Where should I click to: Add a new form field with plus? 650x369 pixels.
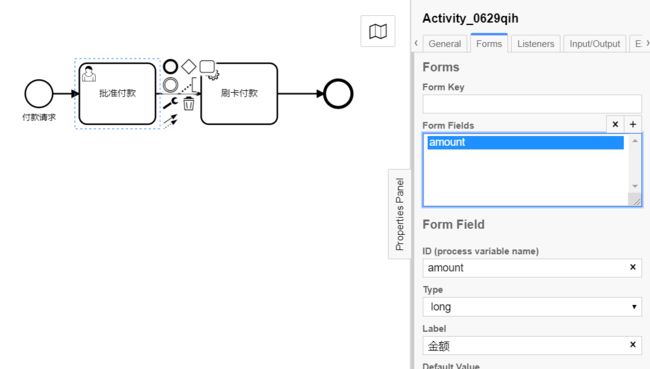click(x=633, y=124)
